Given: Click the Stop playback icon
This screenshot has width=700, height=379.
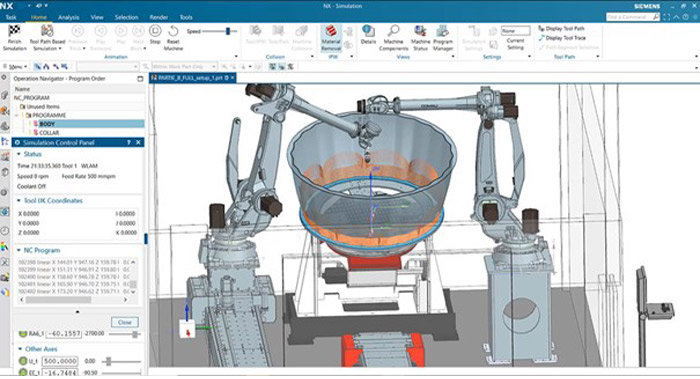Looking at the screenshot, I should [155, 31].
